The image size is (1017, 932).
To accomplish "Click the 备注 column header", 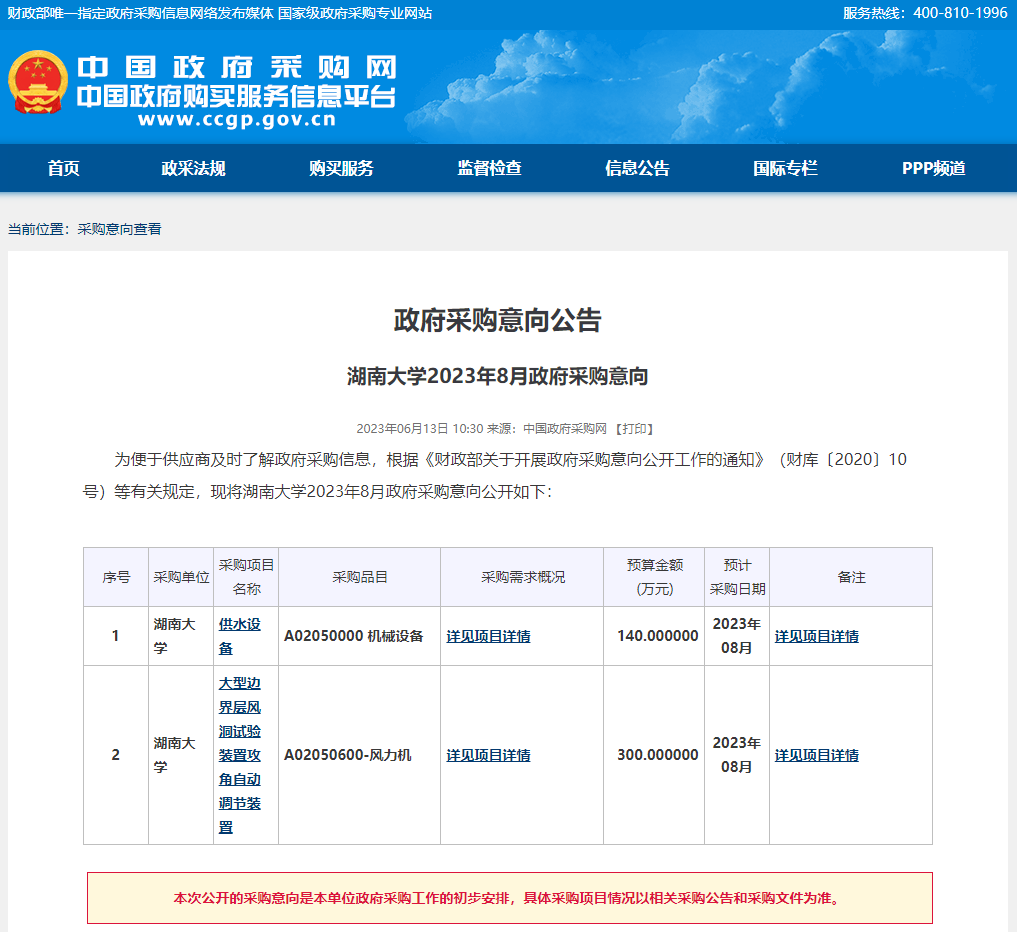I will [x=851, y=577].
